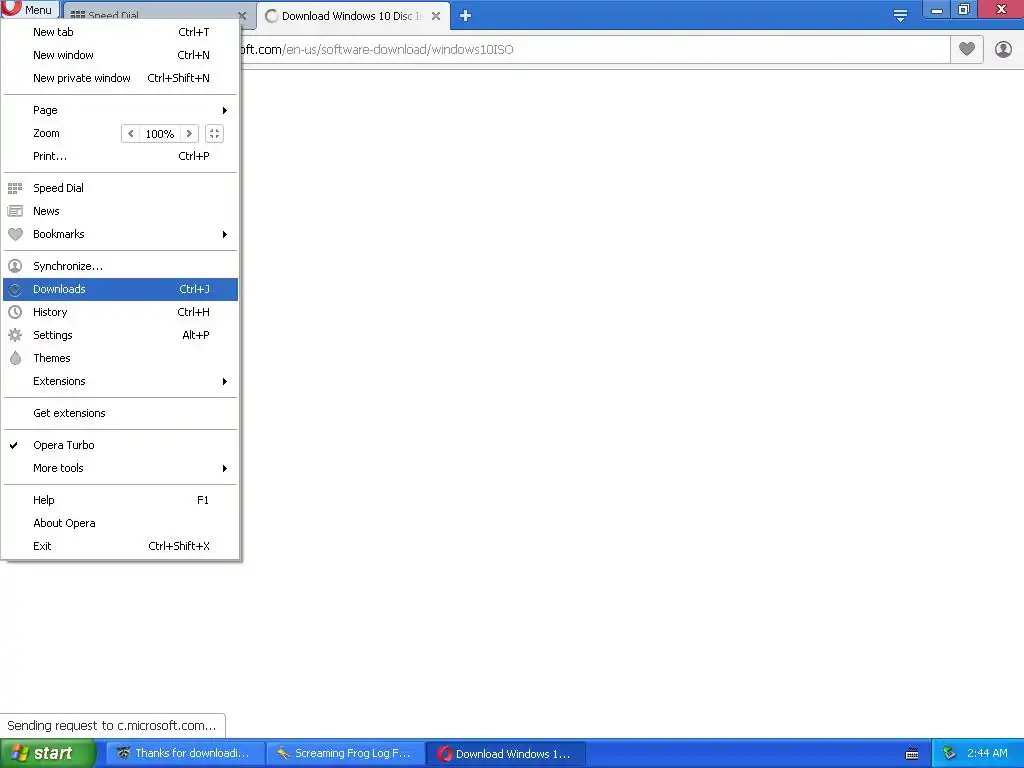
Task: Expand the More tools submenu arrow
Action: pos(225,468)
